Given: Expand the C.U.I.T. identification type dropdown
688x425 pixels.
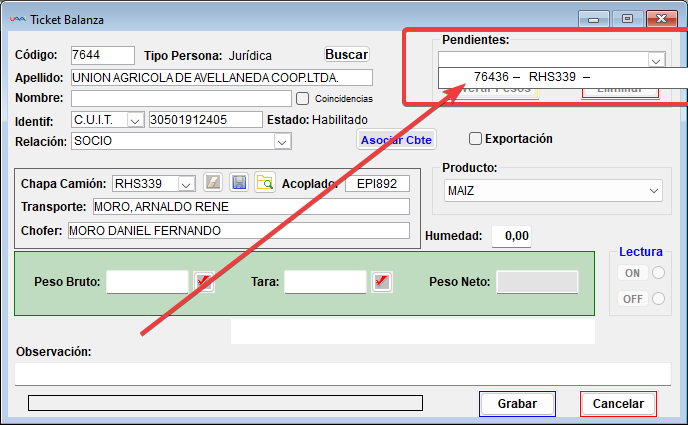Looking at the screenshot, I should point(135,120).
